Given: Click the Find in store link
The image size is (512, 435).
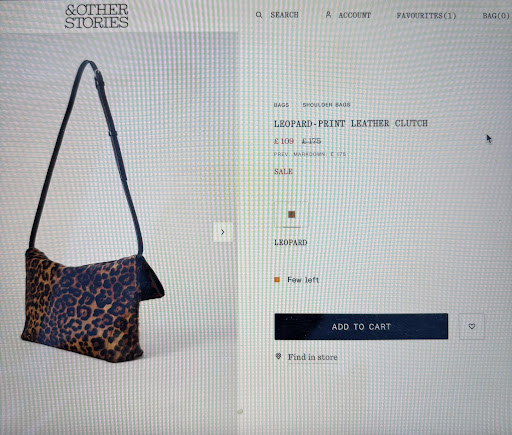Looking at the screenshot, I should coord(313,357).
